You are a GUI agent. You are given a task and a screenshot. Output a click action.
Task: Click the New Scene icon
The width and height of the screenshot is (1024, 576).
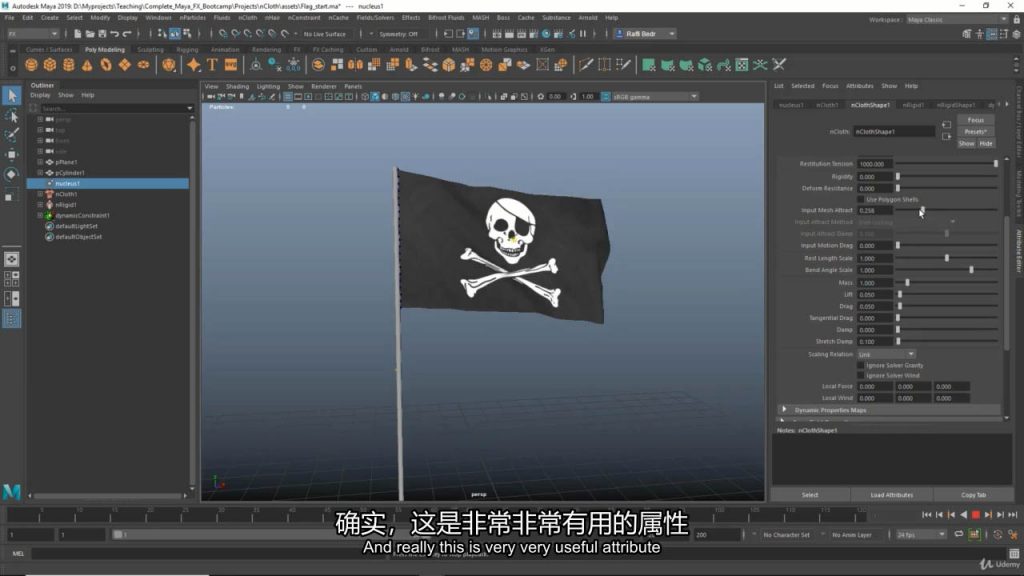click(77, 34)
